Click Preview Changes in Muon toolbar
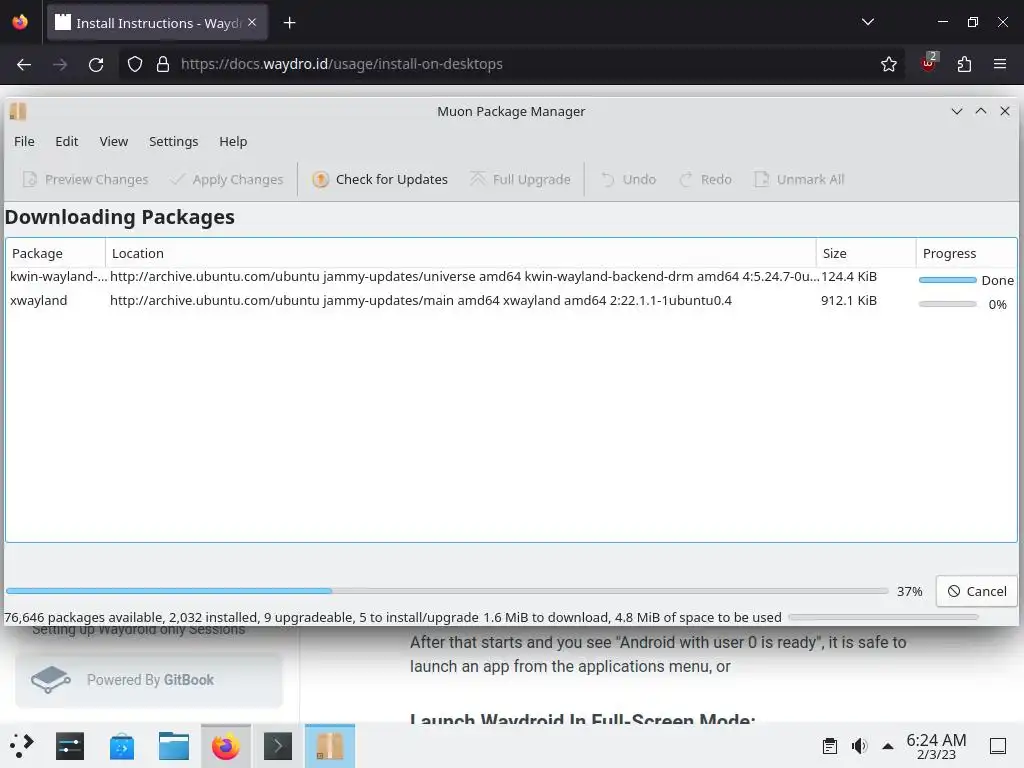Viewport: 1024px width, 768px height. (x=85, y=180)
